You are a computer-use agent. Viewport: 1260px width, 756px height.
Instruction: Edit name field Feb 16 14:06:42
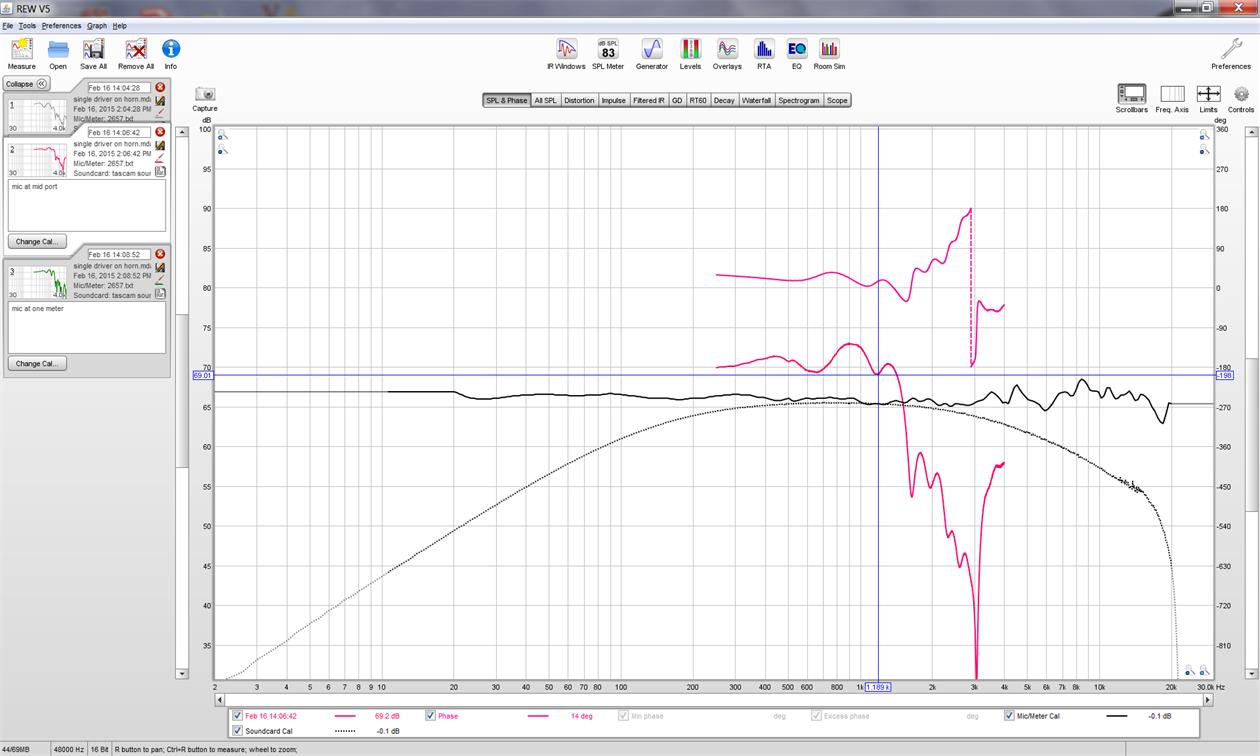click(x=119, y=132)
